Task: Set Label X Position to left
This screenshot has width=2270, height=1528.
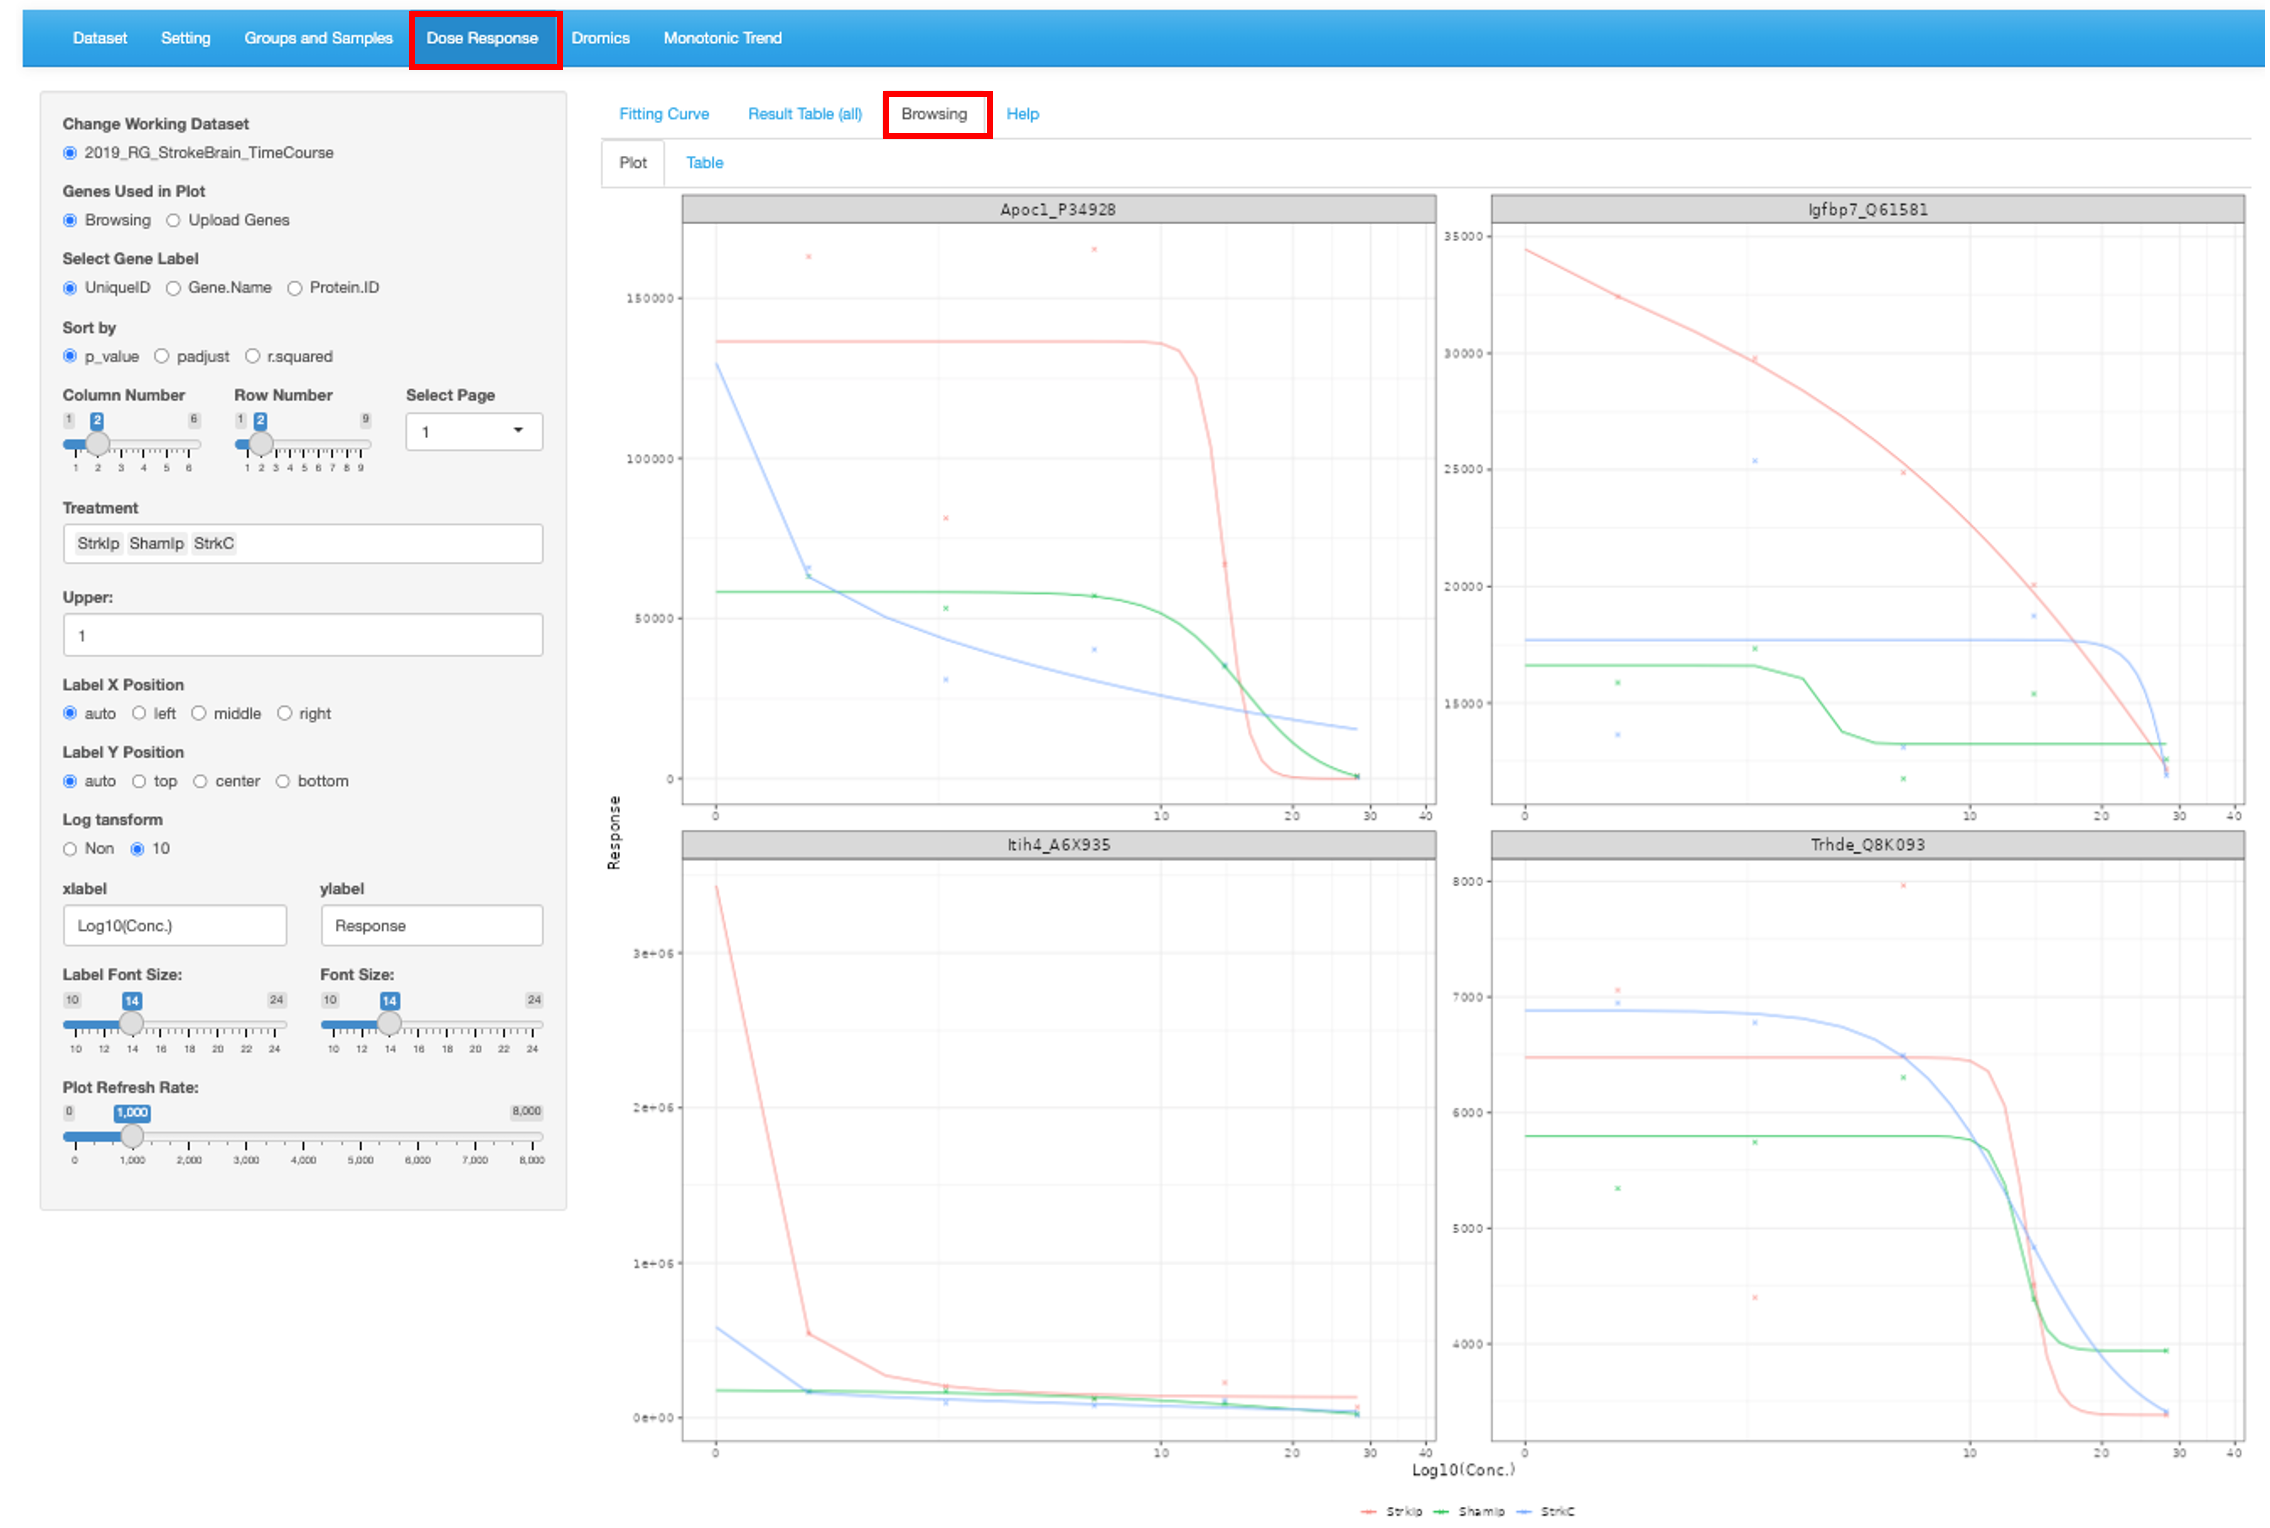Action: coord(139,713)
